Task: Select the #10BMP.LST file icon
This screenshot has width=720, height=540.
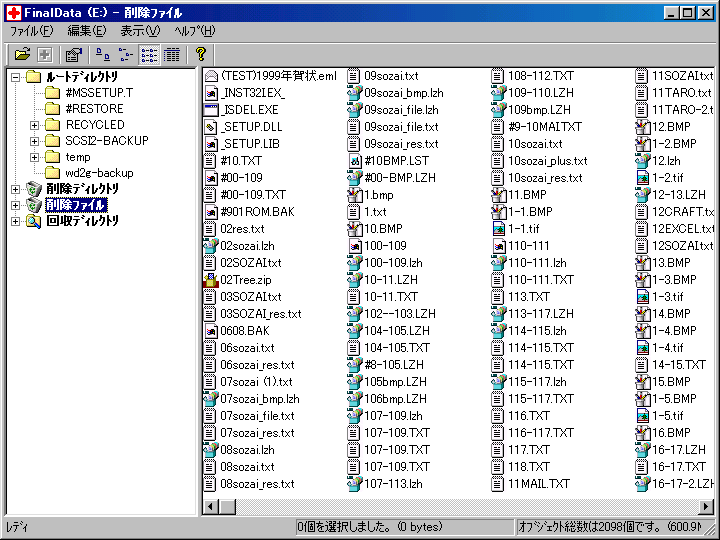Action: click(354, 161)
